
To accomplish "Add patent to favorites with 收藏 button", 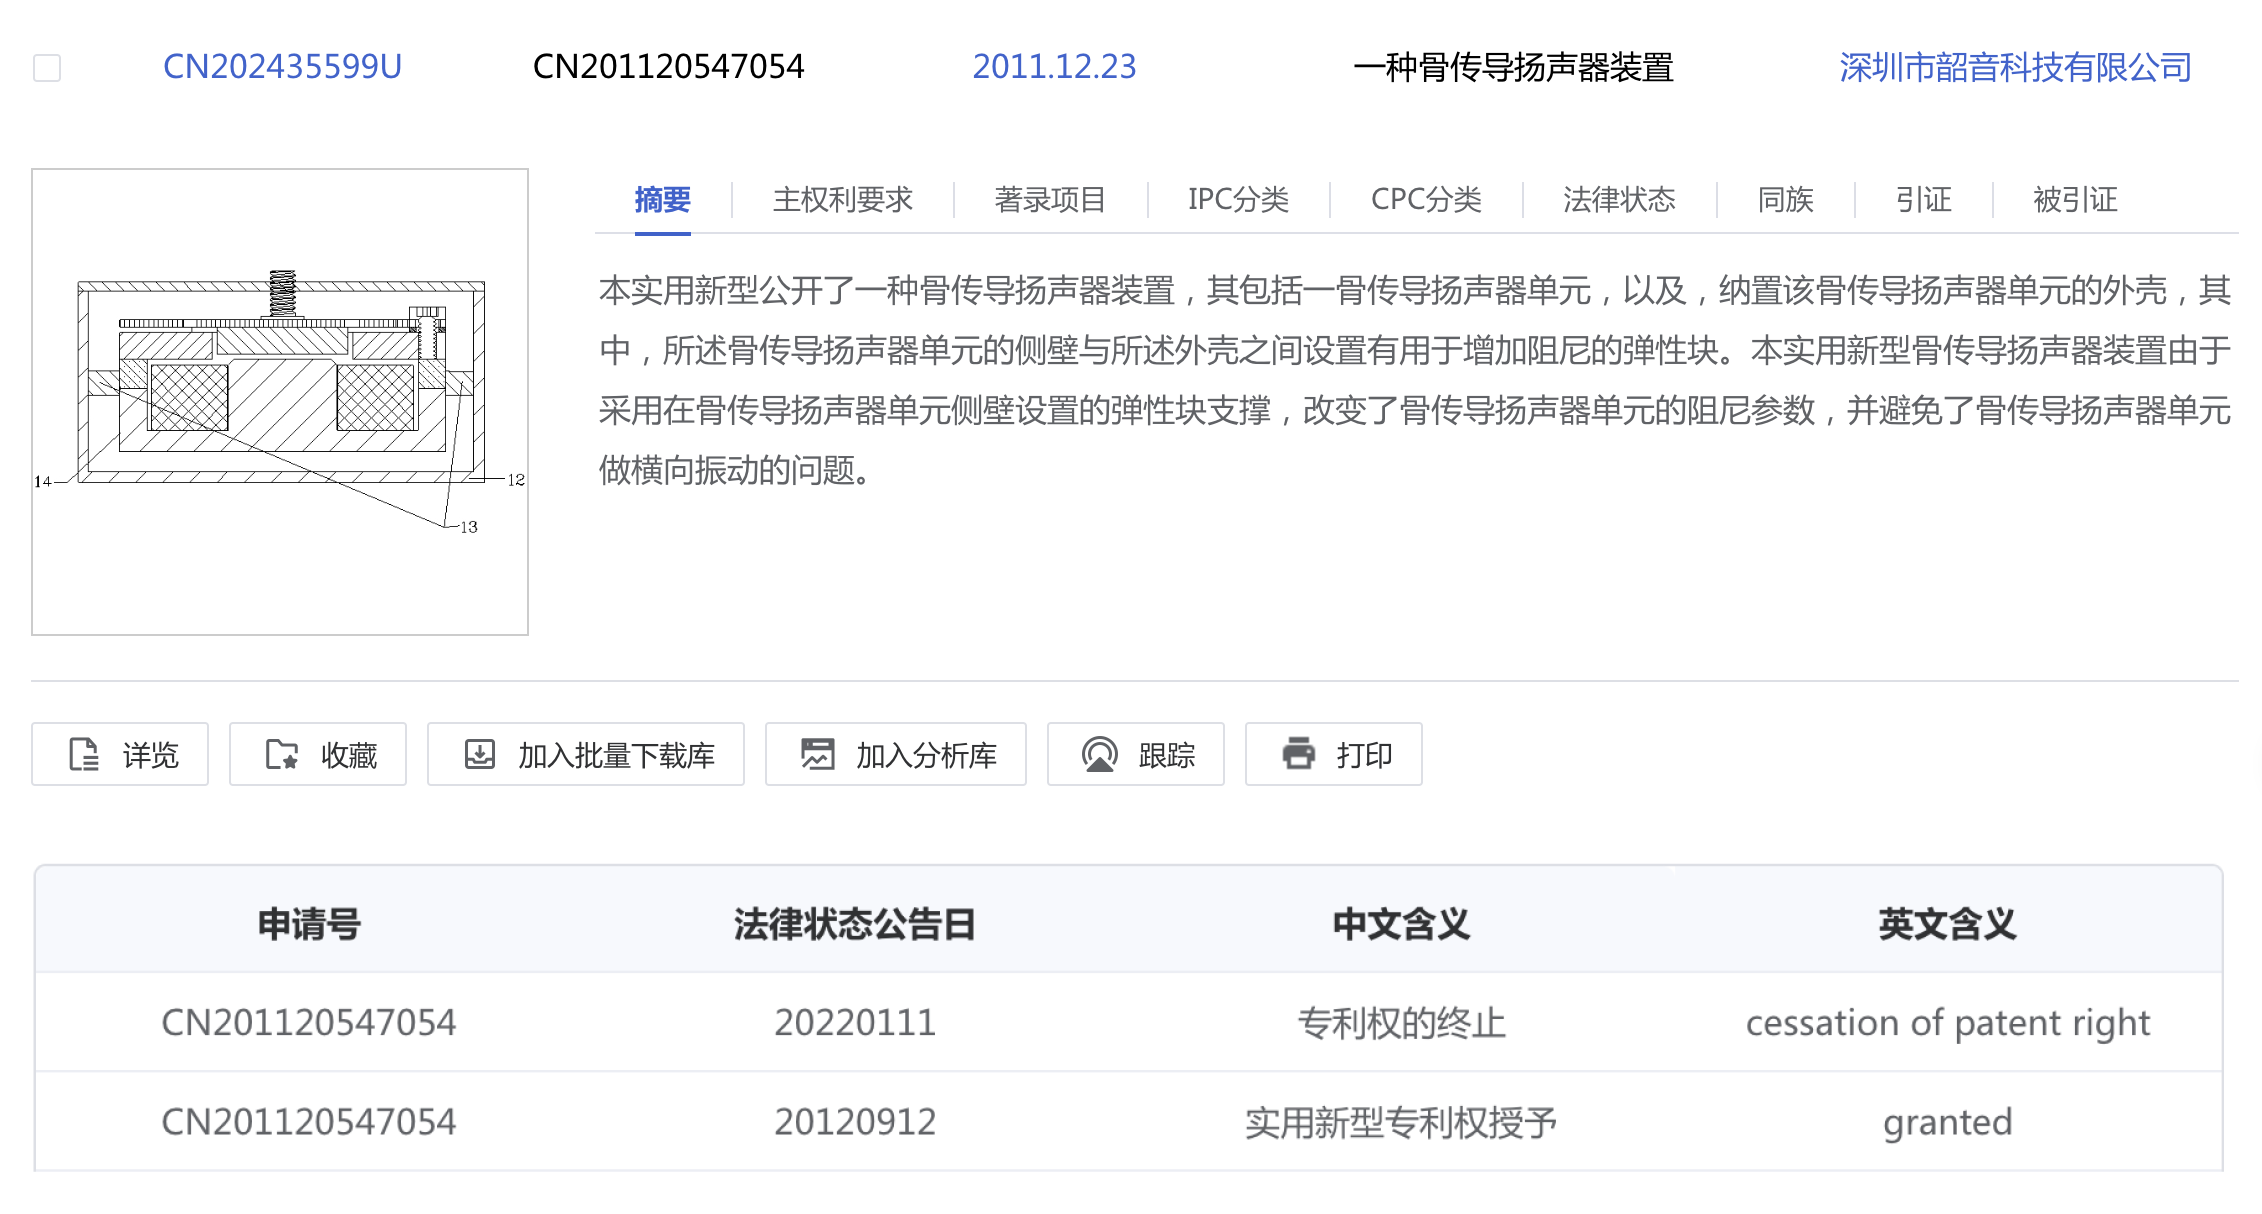I will pyautogui.click(x=318, y=754).
